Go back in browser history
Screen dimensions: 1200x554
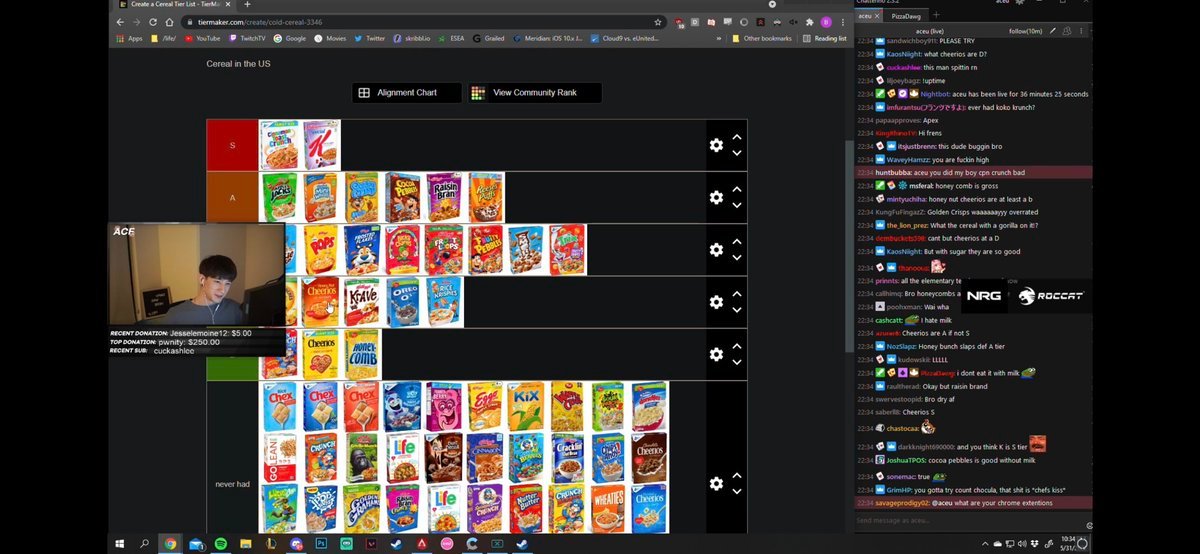[120, 22]
